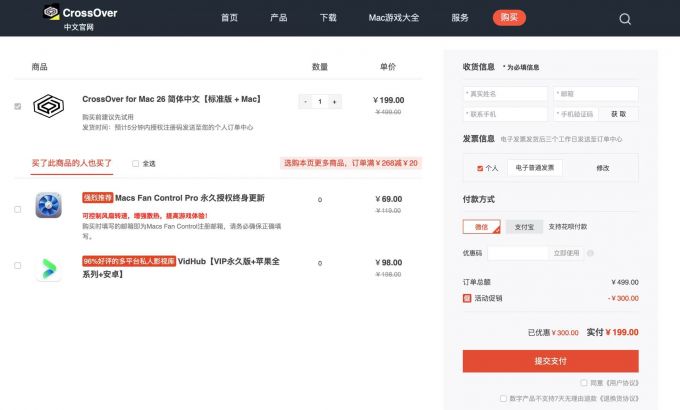Check the 同意《用户协议》 checkbox
Image resolution: width=680 pixels, height=410 pixels.
pos(584,383)
